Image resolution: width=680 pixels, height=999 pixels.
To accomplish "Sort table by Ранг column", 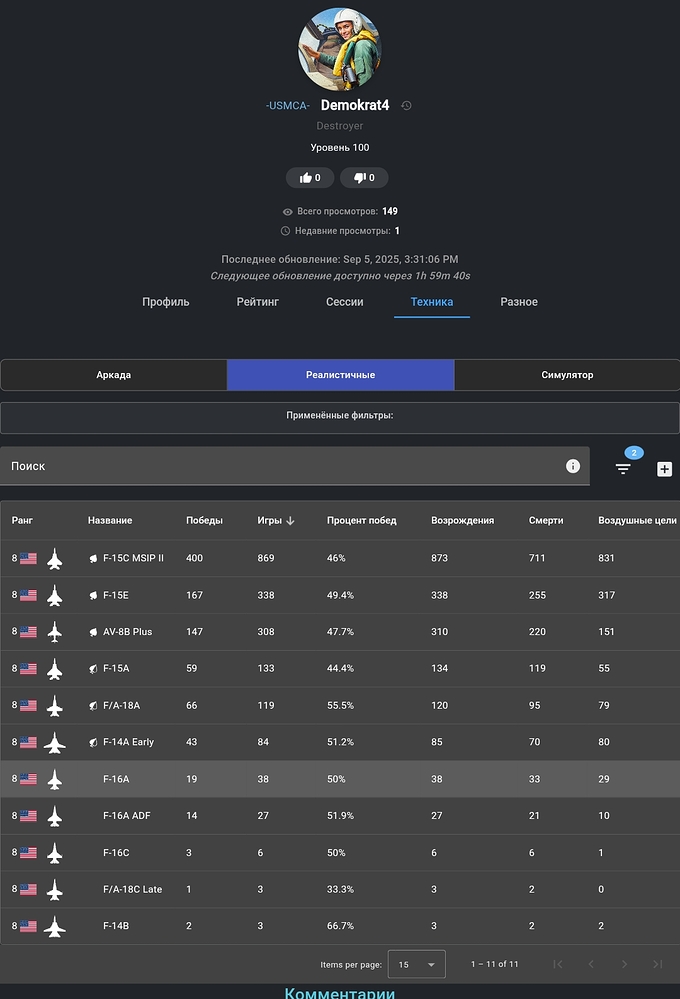I will [22, 521].
